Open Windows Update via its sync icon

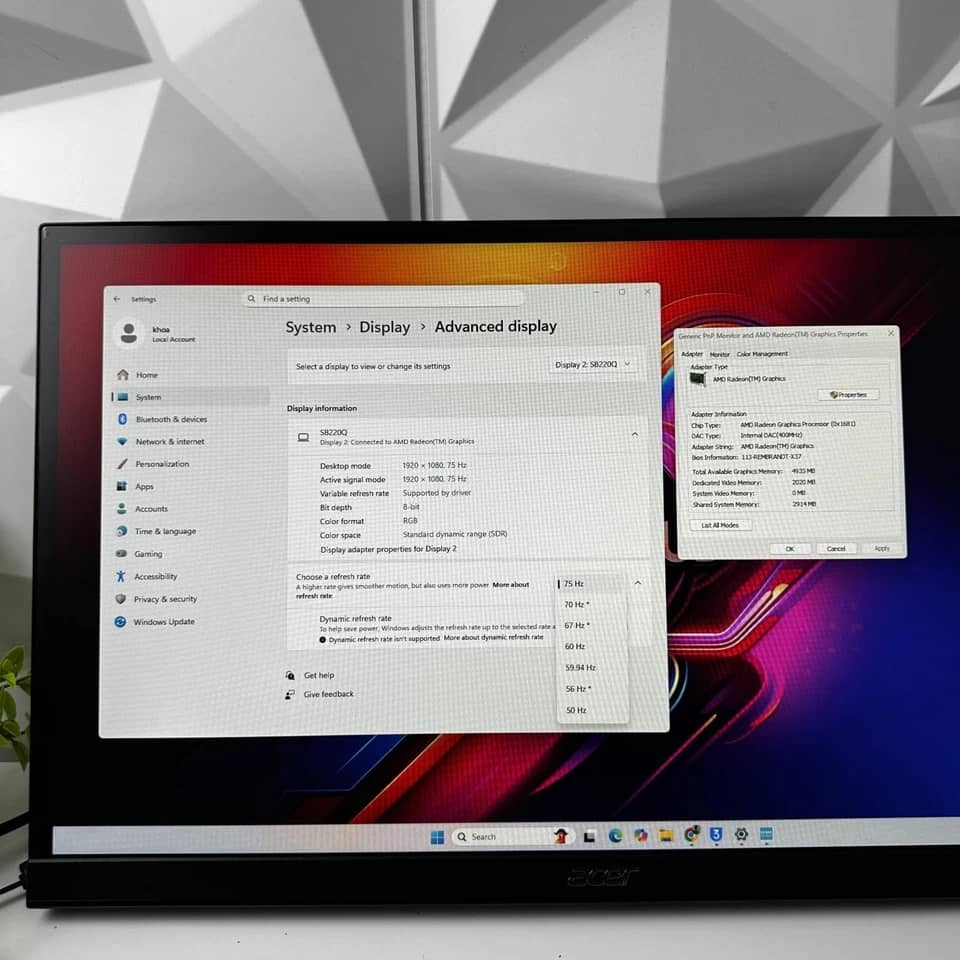120,621
